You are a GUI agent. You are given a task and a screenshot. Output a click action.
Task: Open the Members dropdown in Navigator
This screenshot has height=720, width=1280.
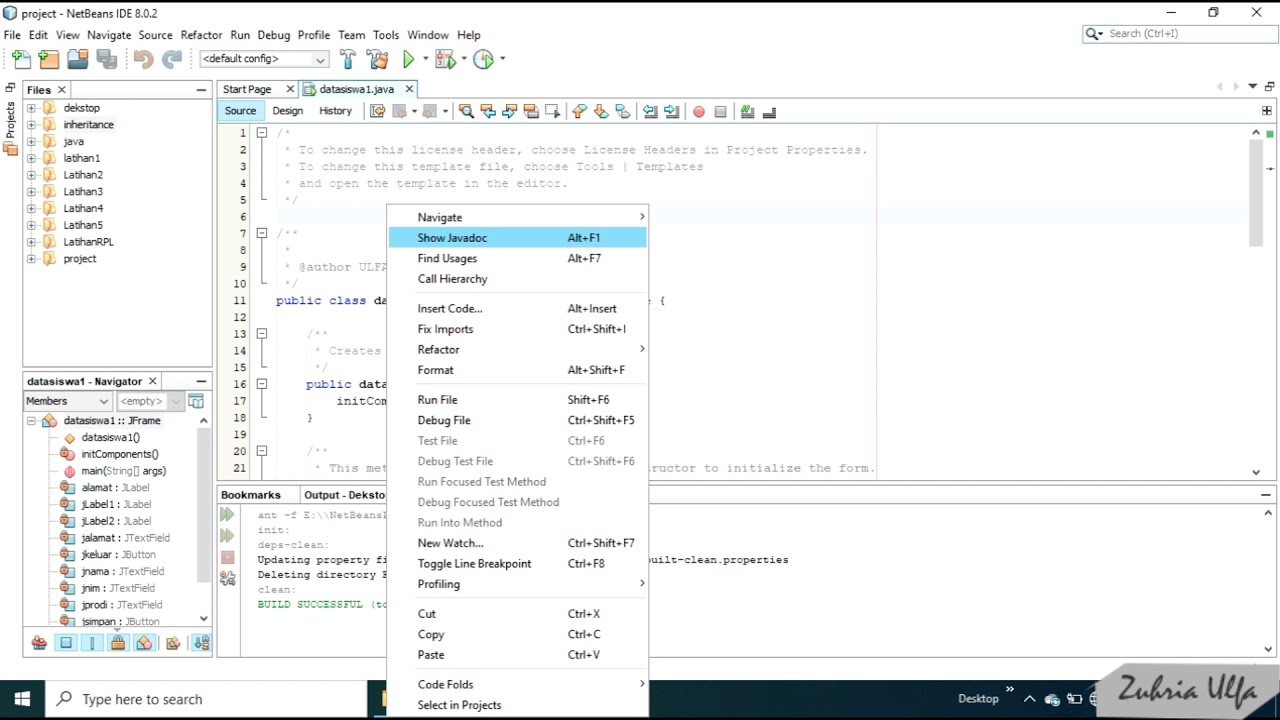(67, 401)
